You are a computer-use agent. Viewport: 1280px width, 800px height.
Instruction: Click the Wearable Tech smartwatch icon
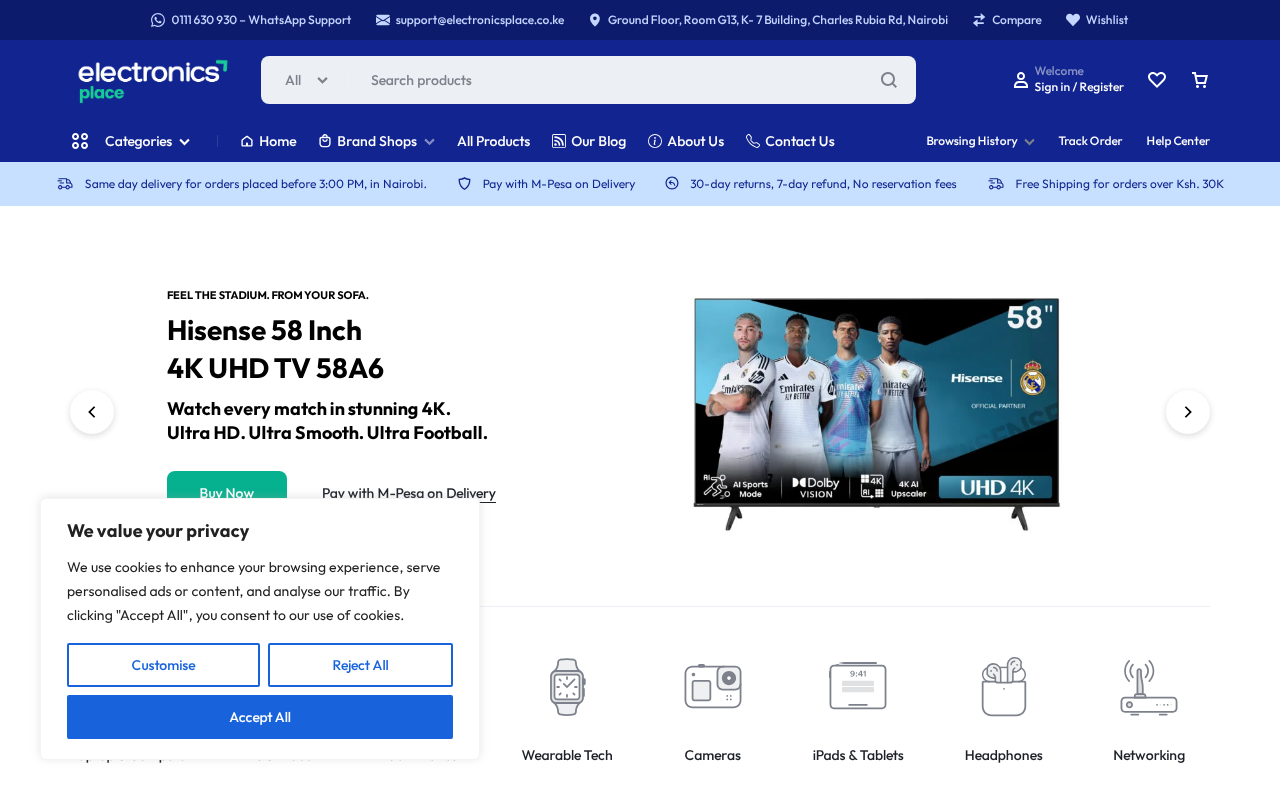(x=567, y=687)
